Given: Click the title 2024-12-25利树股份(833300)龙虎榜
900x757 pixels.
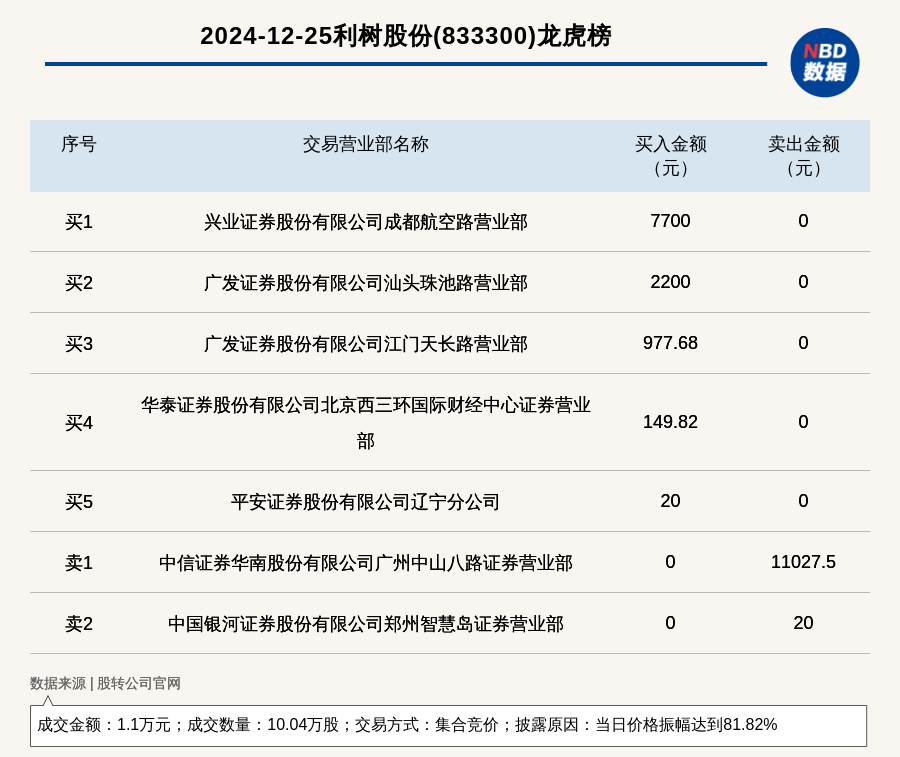Looking at the screenshot, I should (406, 36).
